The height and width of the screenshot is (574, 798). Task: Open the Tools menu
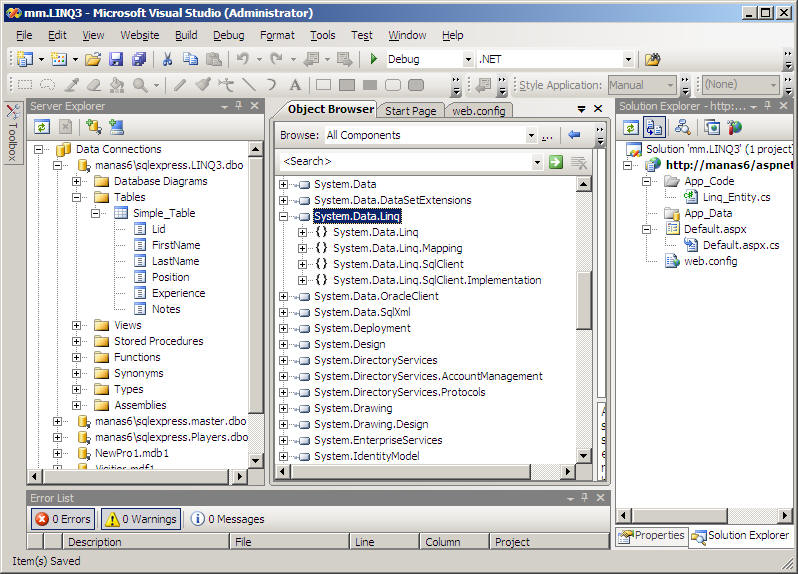(x=323, y=35)
